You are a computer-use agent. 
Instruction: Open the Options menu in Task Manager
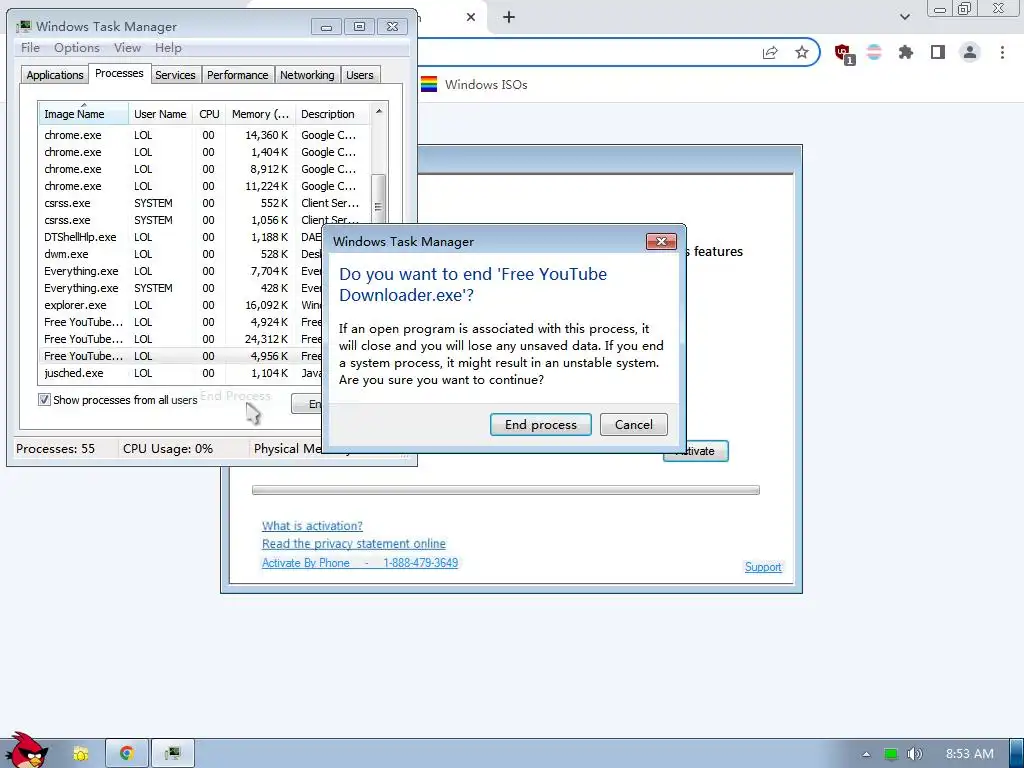click(x=76, y=48)
